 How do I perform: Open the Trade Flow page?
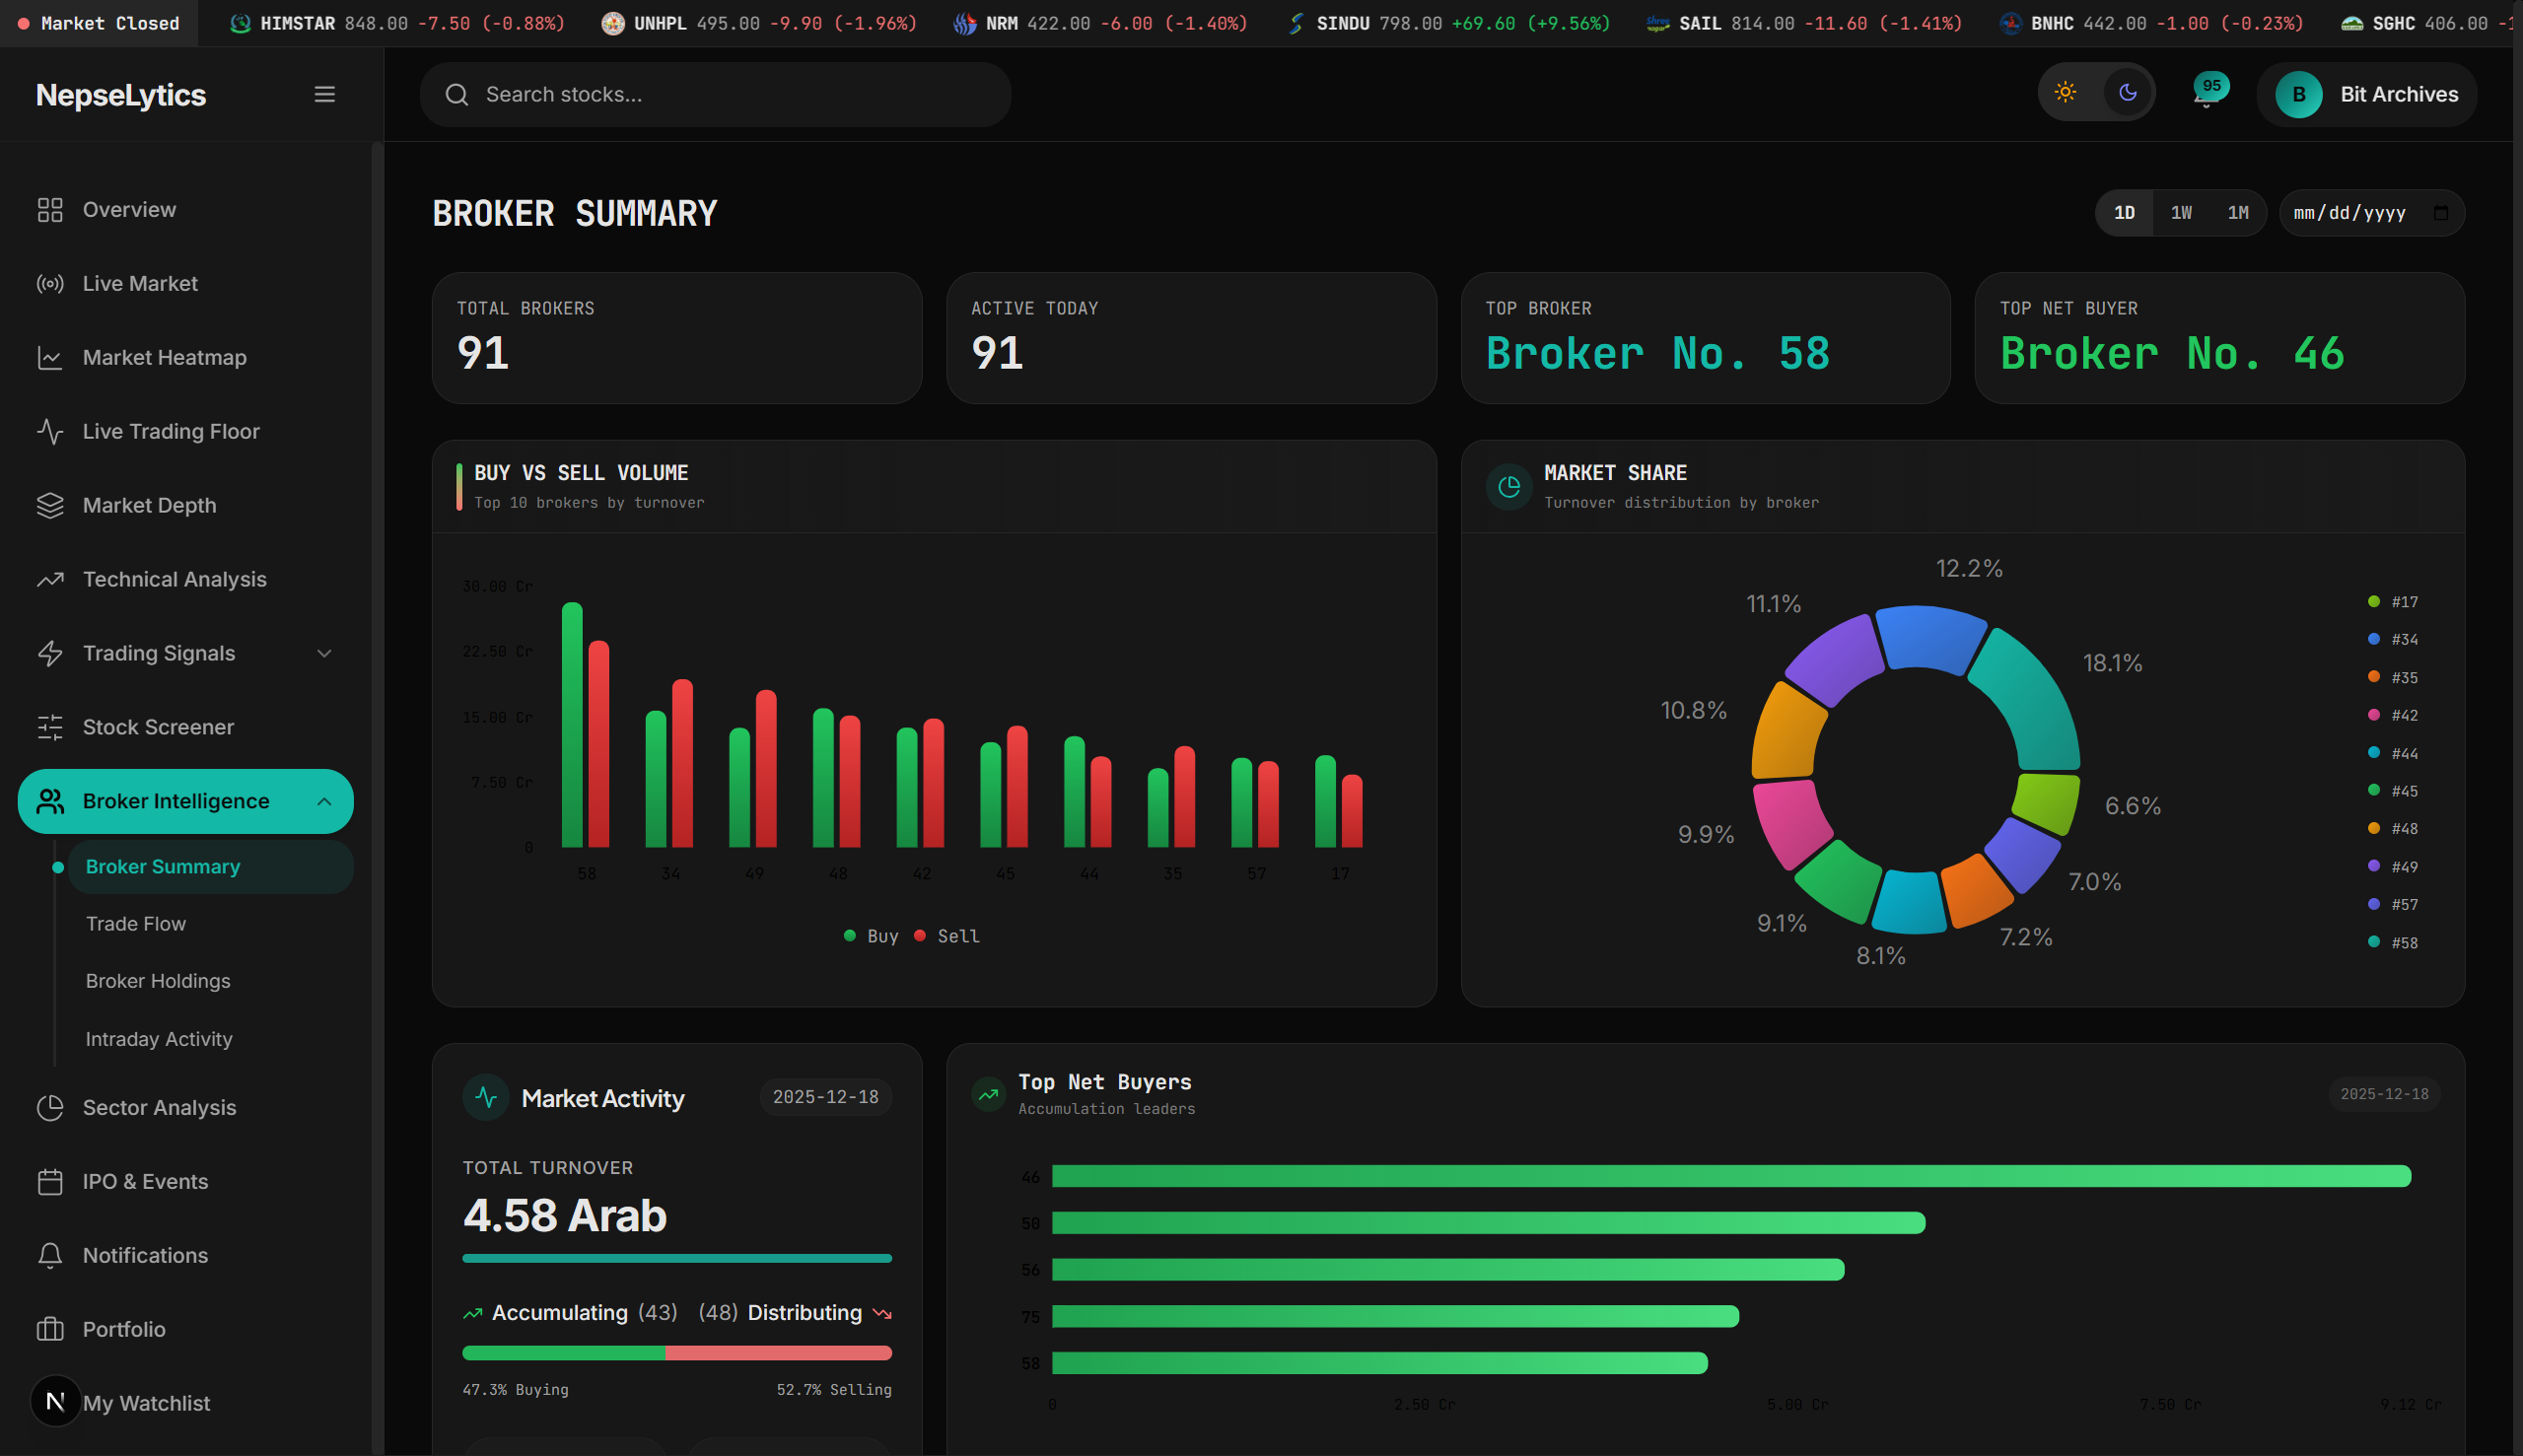pyautogui.click(x=136, y=923)
